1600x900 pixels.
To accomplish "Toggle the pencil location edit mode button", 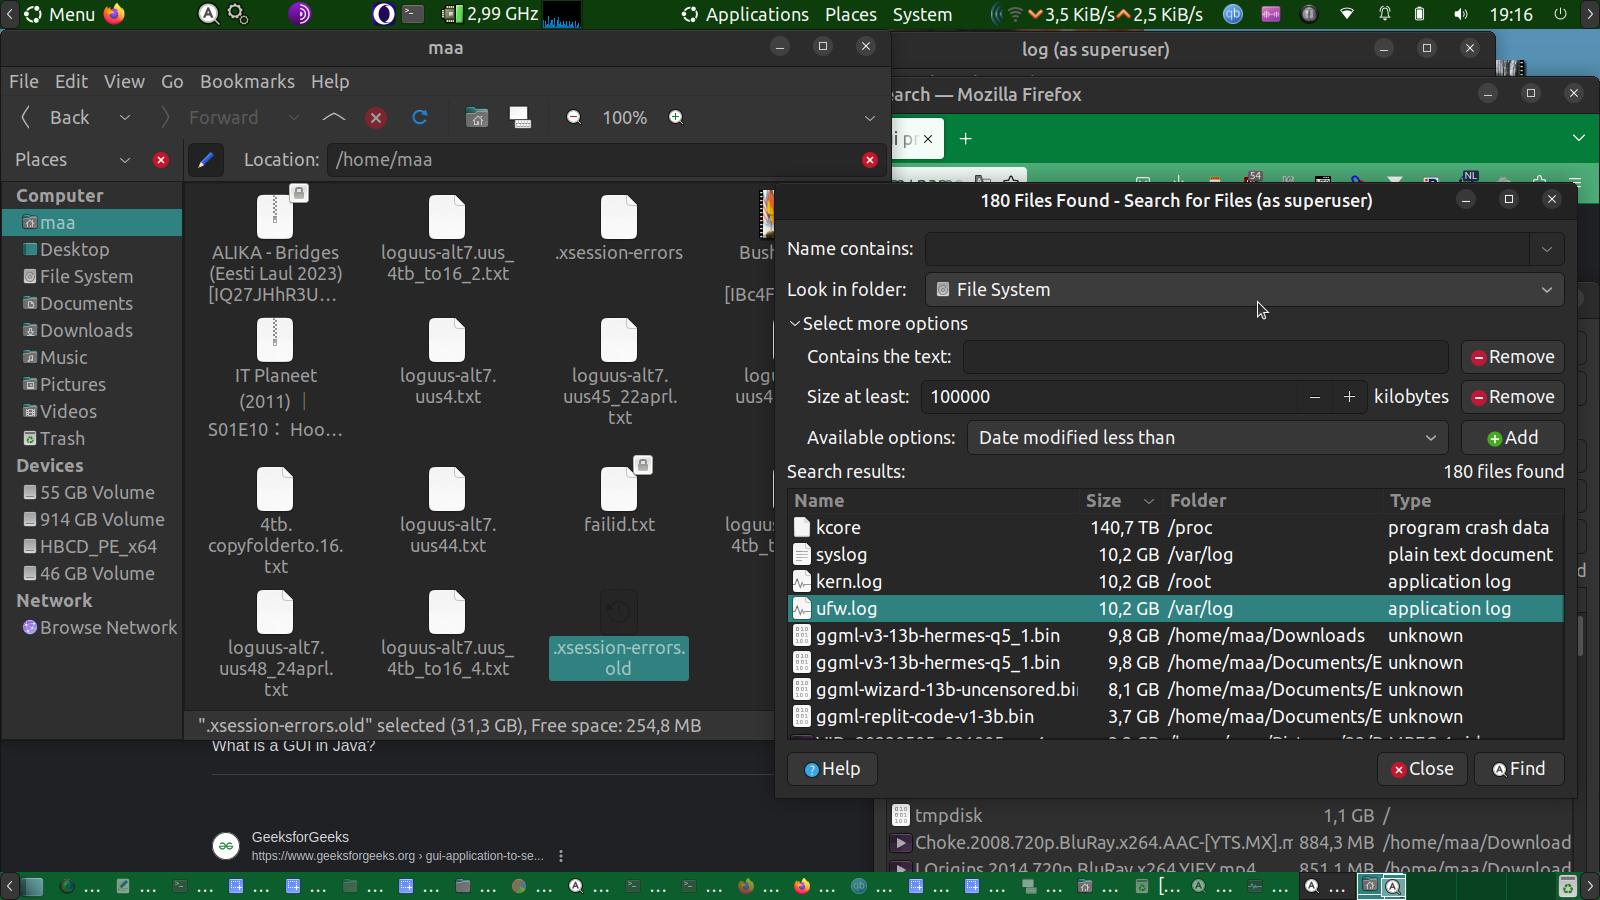I will tap(206, 160).
